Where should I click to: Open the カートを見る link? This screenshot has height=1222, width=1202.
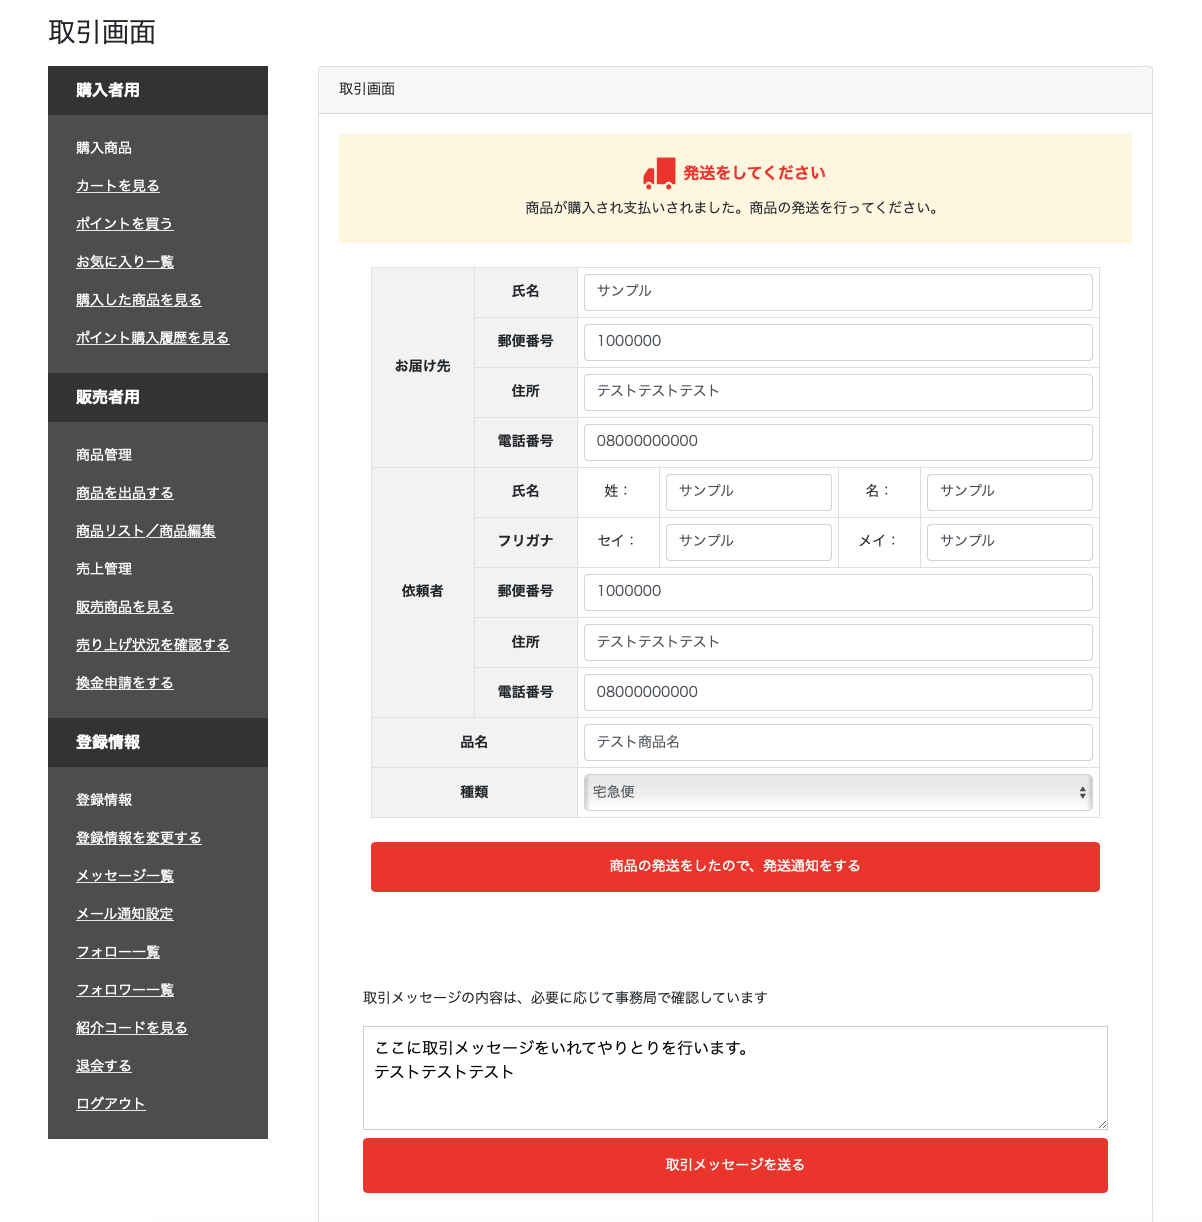click(117, 186)
